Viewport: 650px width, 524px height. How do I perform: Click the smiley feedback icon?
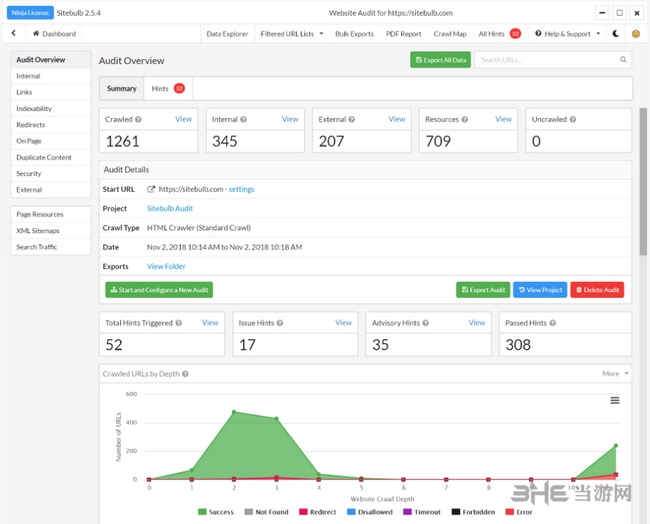[635, 34]
